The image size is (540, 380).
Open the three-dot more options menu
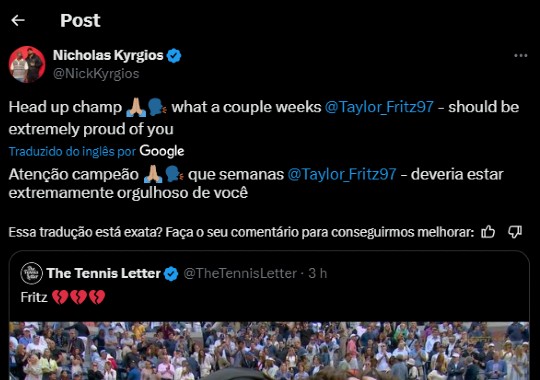coord(520,55)
